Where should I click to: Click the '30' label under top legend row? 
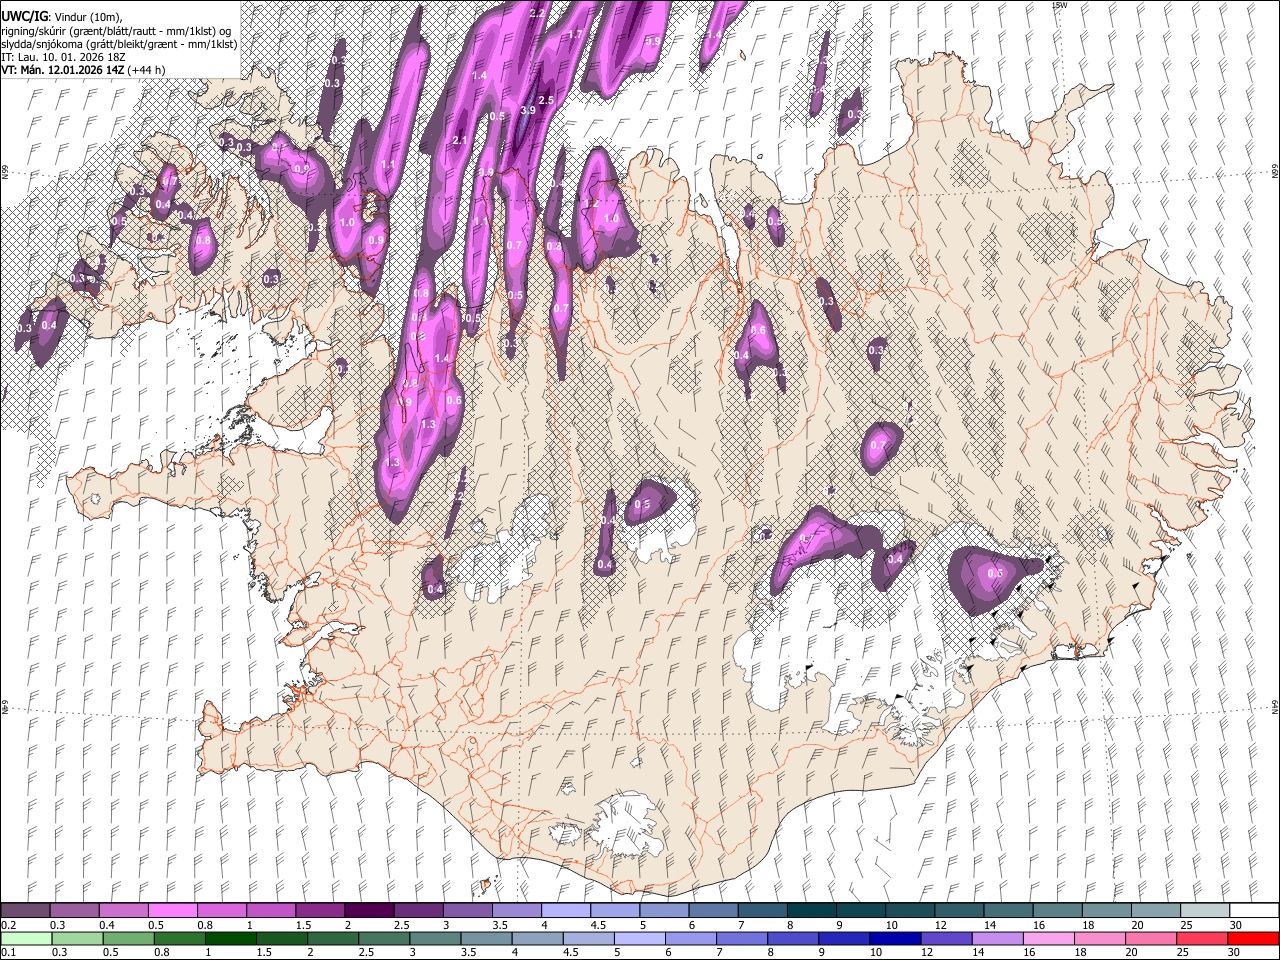[1235, 925]
